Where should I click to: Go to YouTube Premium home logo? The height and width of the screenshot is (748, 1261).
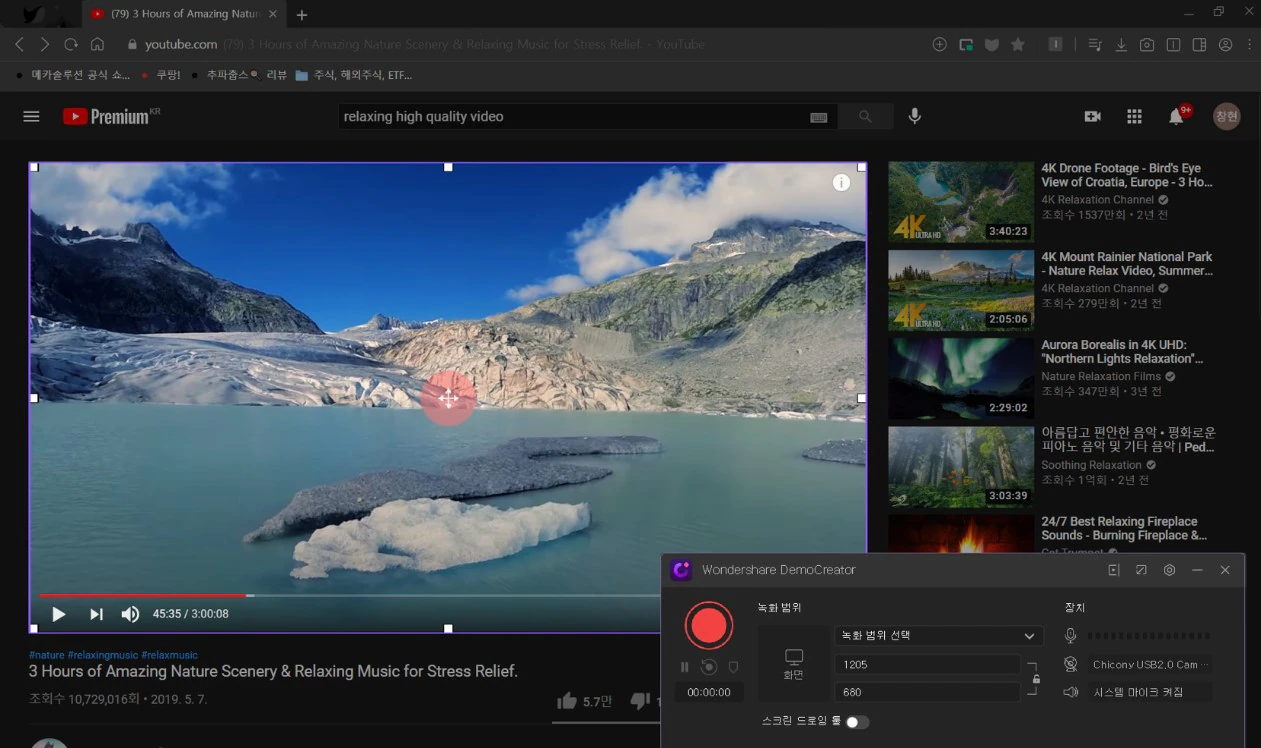coord(111,116)
